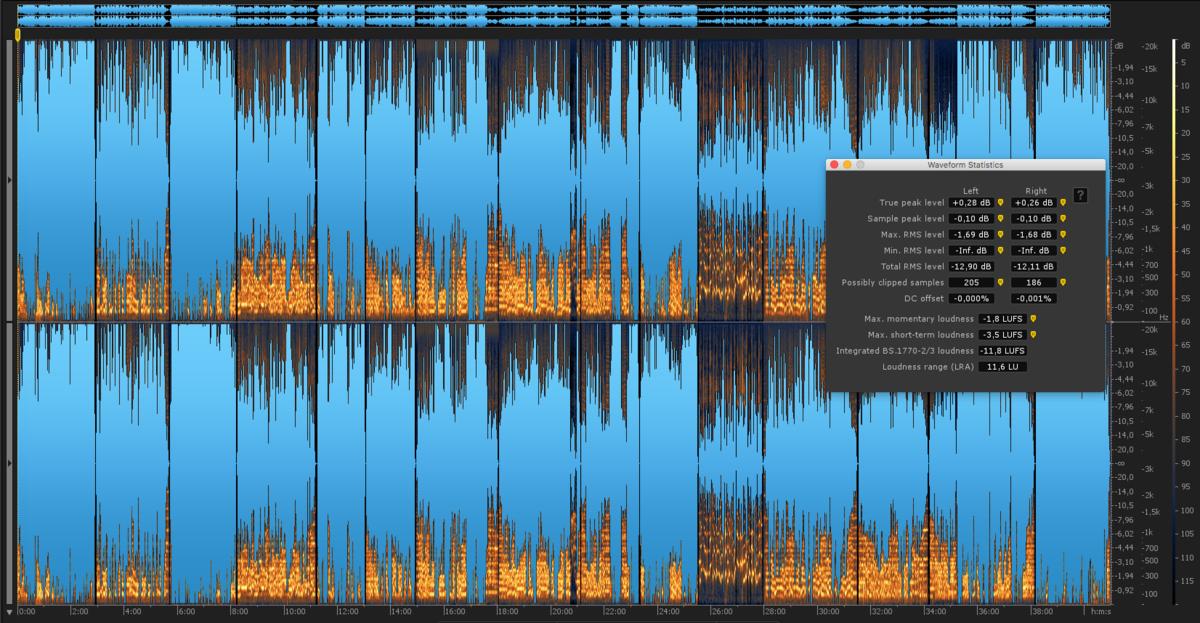Click the help question mark in Waveform Statistics
Viewport: 1200px width, 623px height.
pos(1080,196)
